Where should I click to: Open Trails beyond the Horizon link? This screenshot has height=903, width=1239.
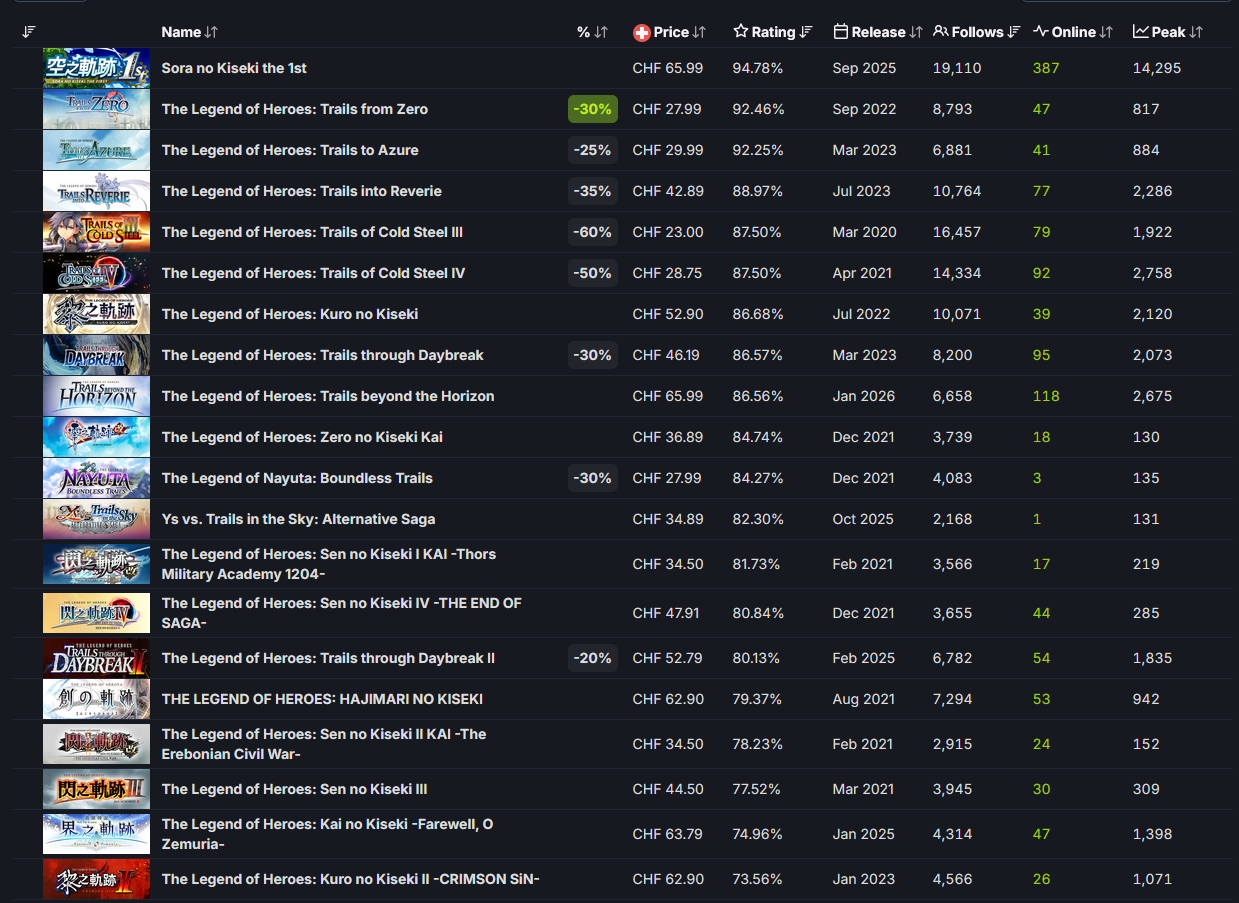click(x=328, y=396)
